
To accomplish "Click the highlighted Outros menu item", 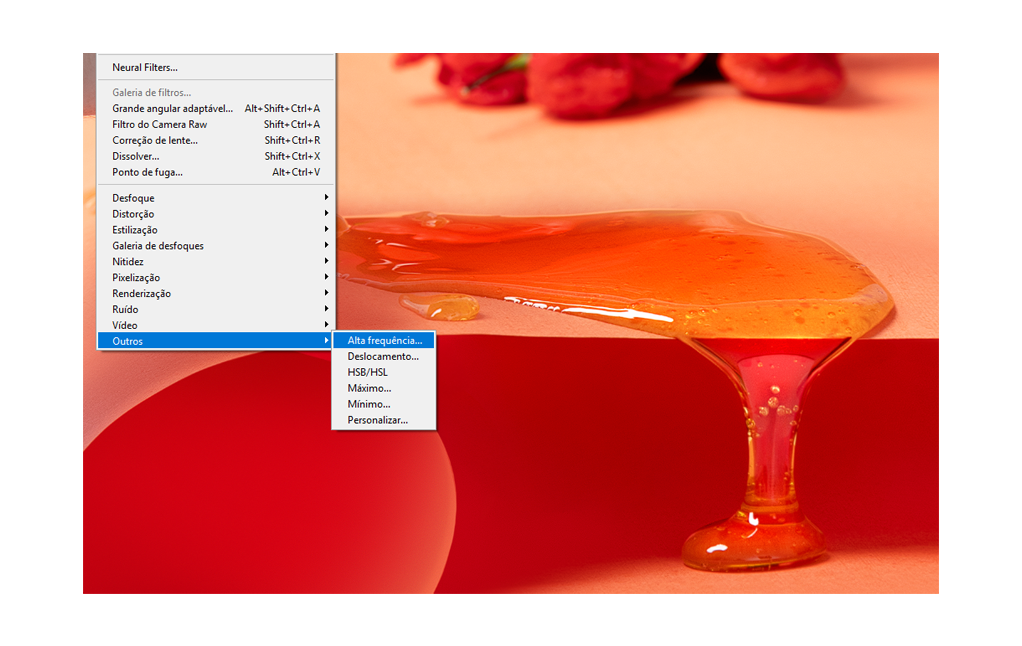I will (216, 341).
